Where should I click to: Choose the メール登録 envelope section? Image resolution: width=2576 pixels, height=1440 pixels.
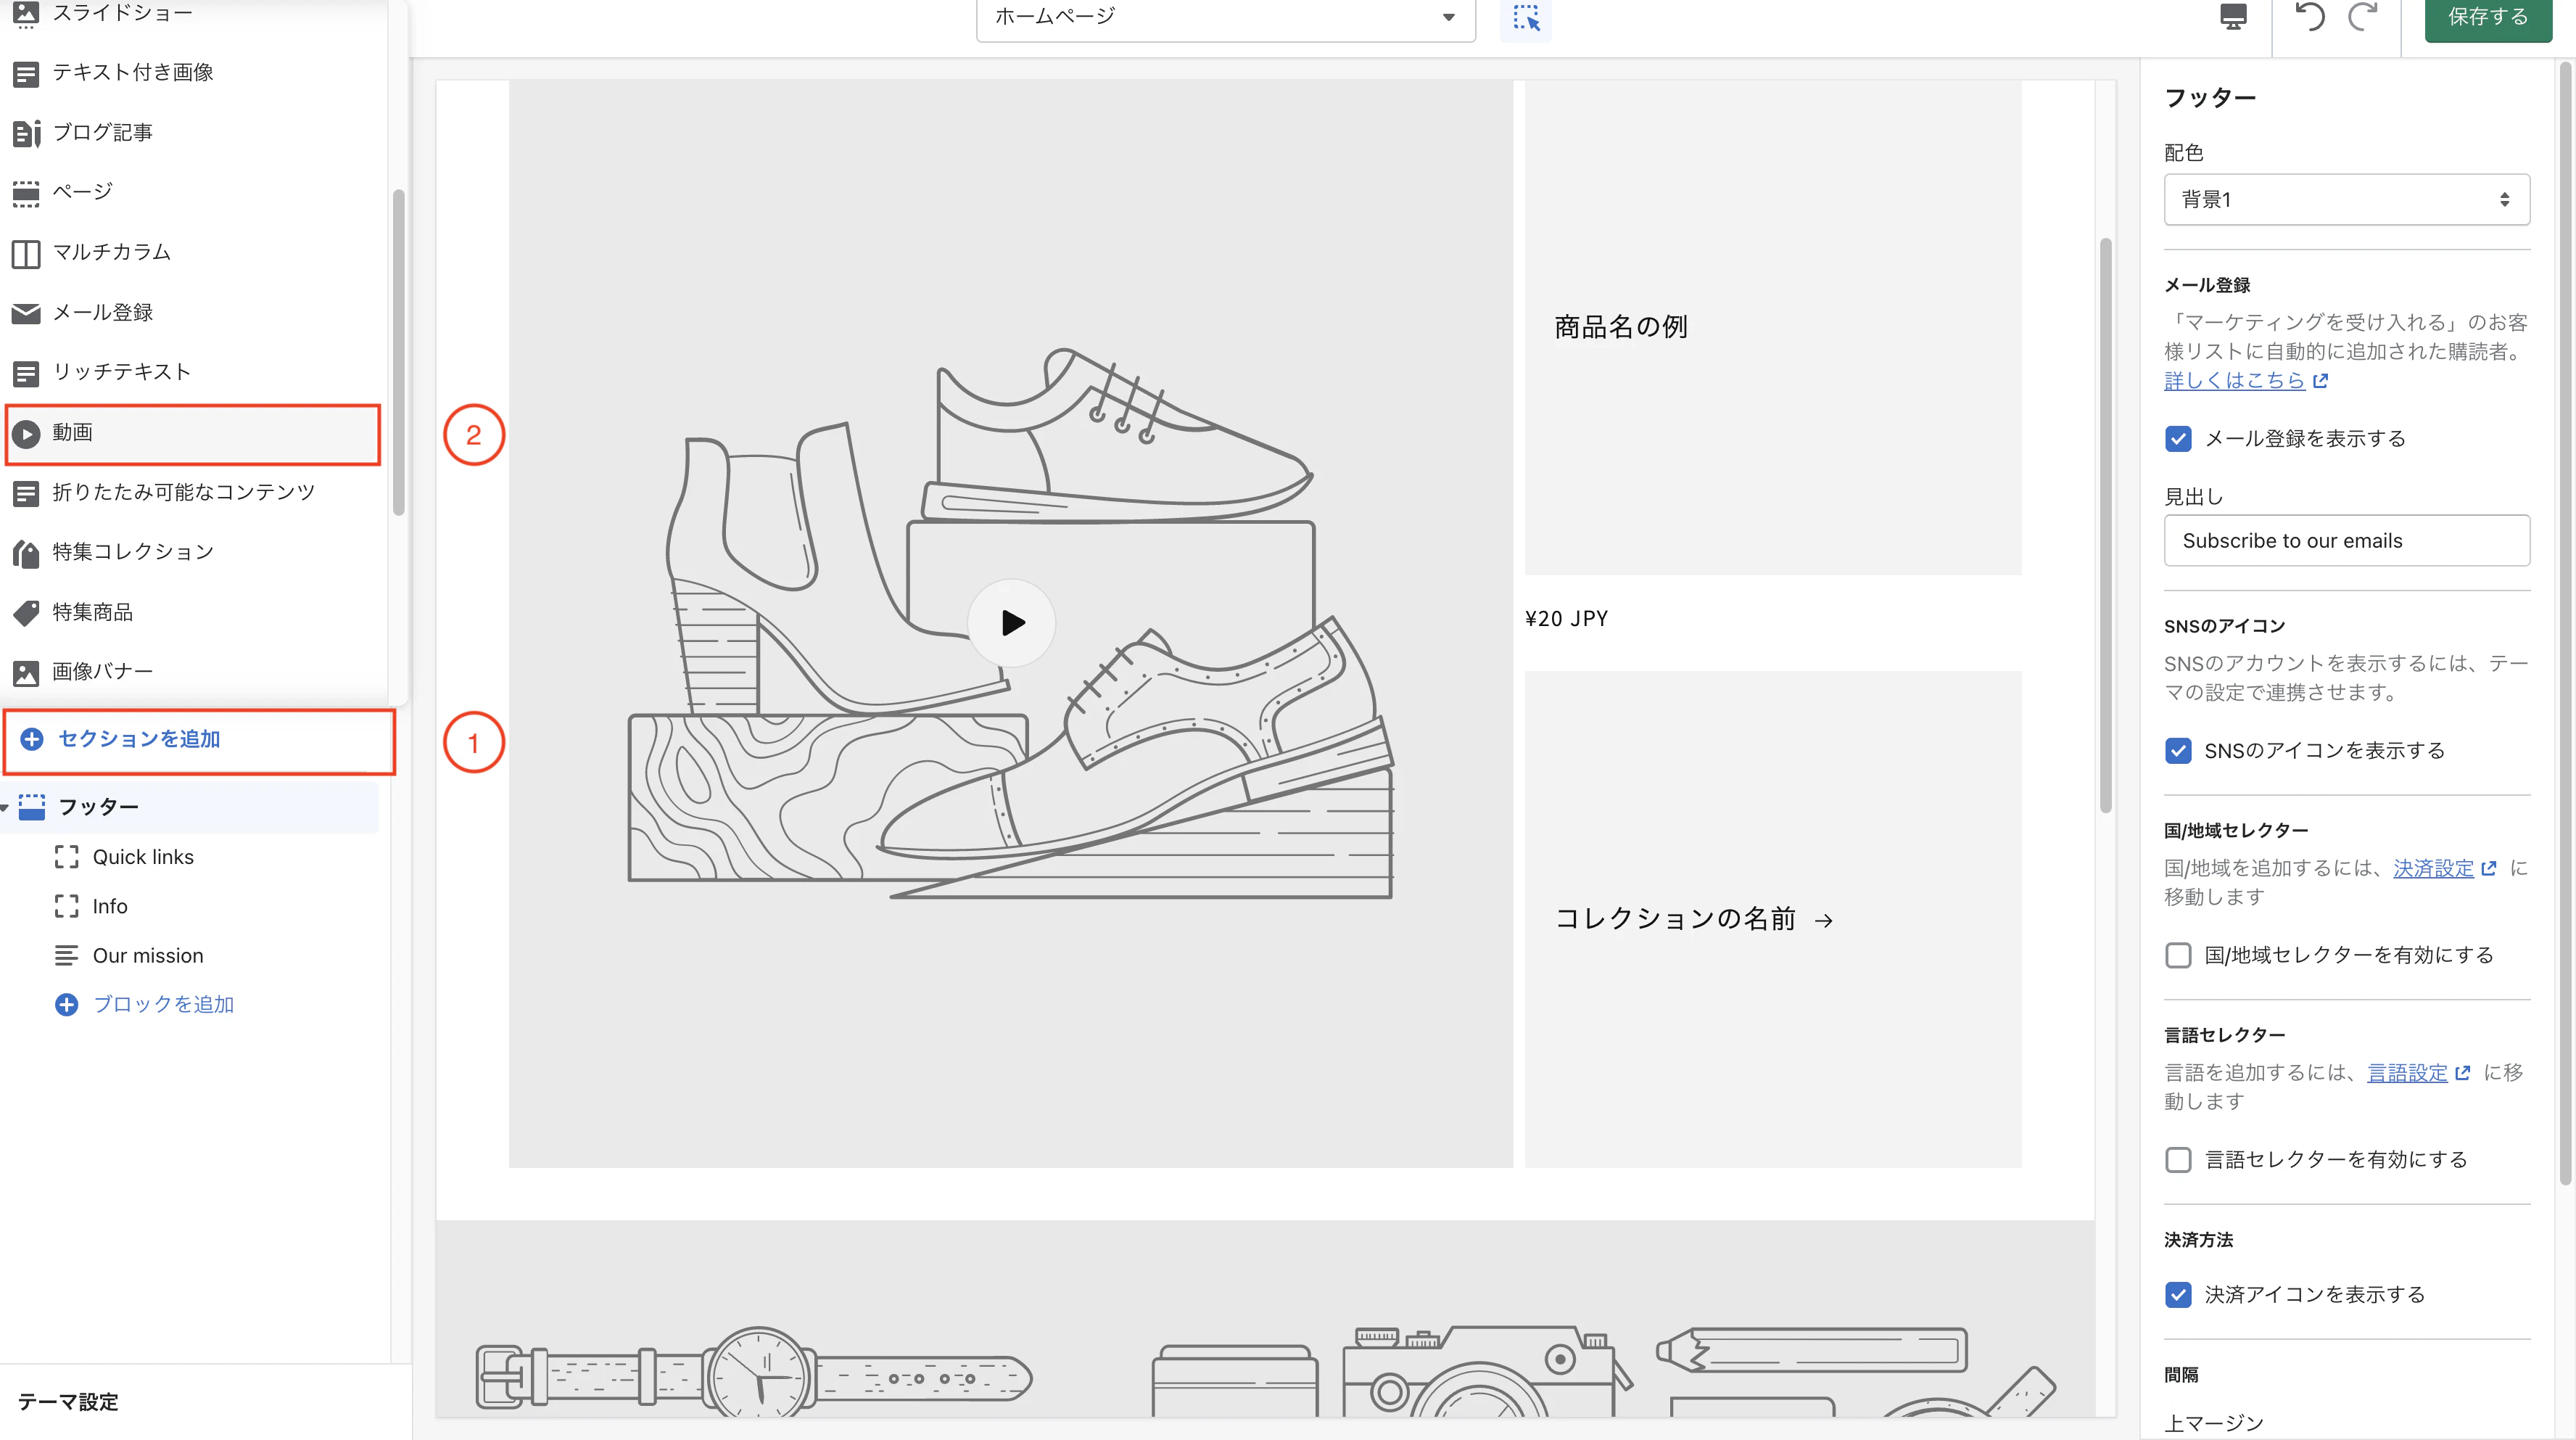click(x=102, y=313)
